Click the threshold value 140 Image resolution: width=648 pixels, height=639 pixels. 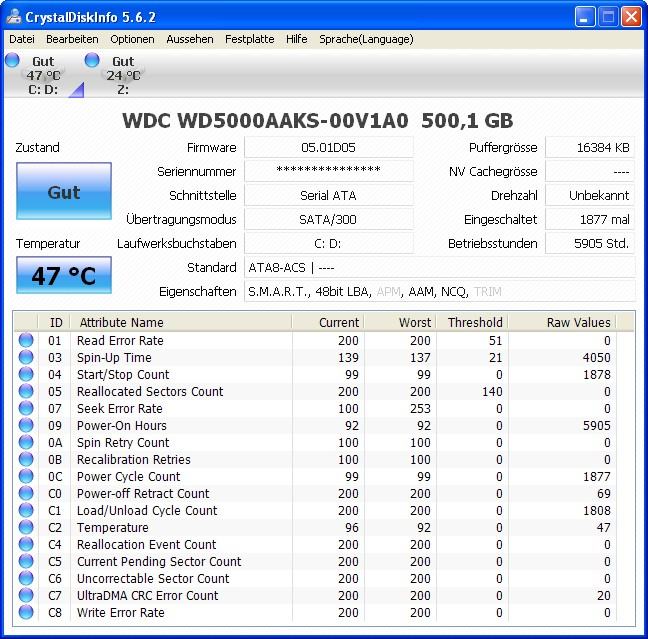[492, 391]
